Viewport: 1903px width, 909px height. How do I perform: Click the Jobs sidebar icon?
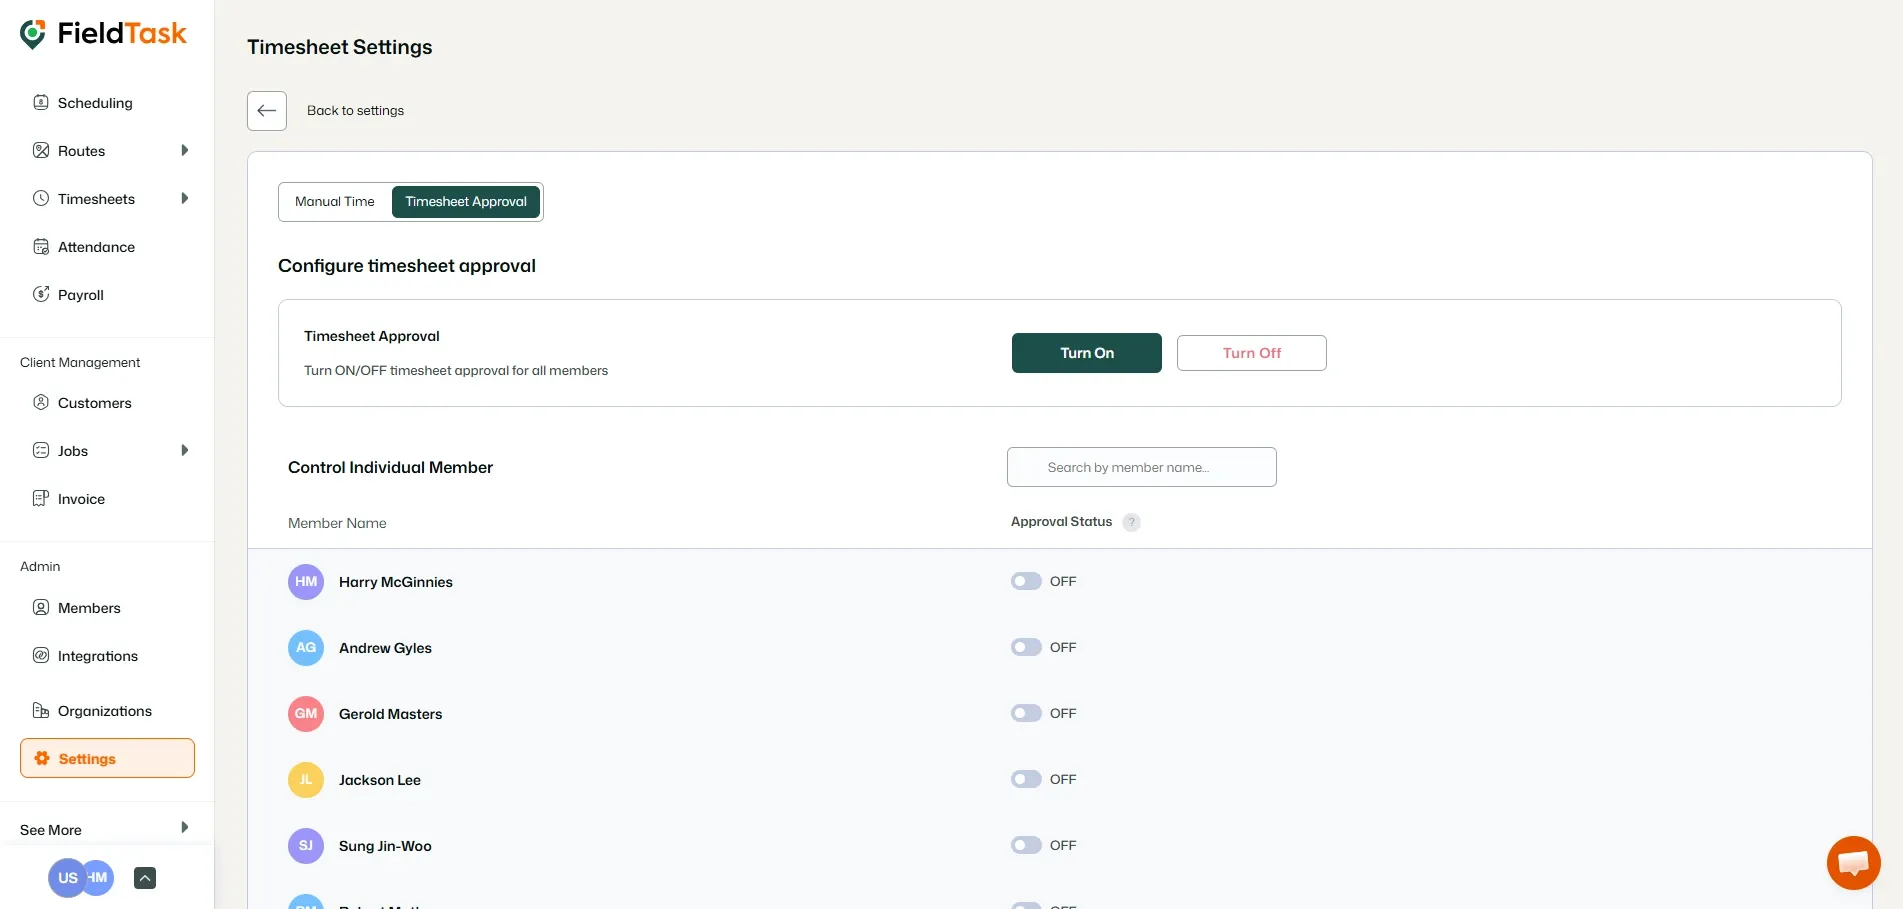(41, 451)
